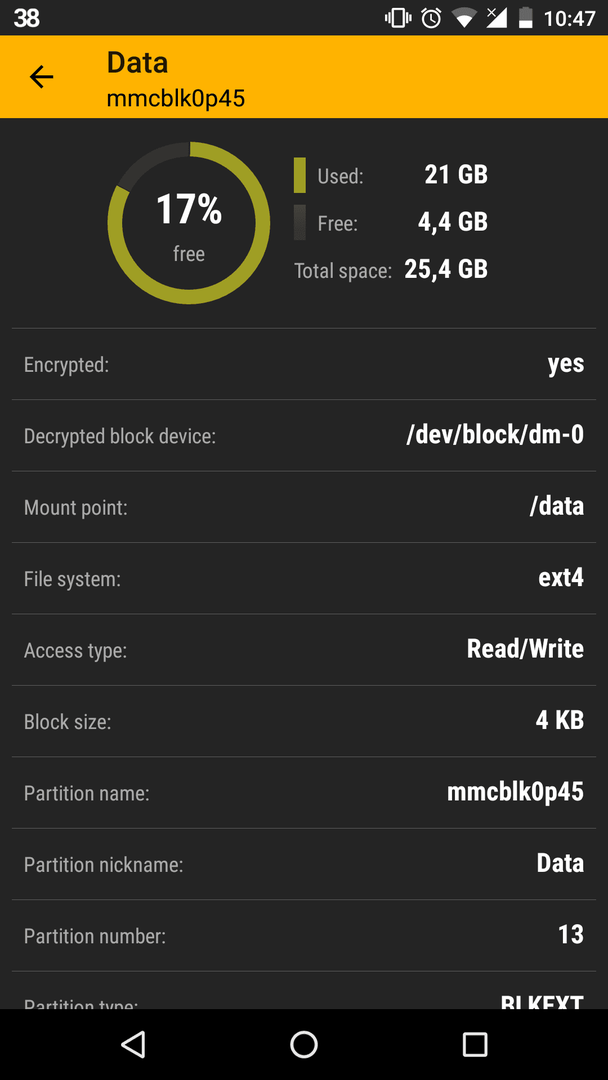Viewport: 608px width, 1080px height.
Task: Tap the vibrate mode status icon
Action: pos(398,18)
